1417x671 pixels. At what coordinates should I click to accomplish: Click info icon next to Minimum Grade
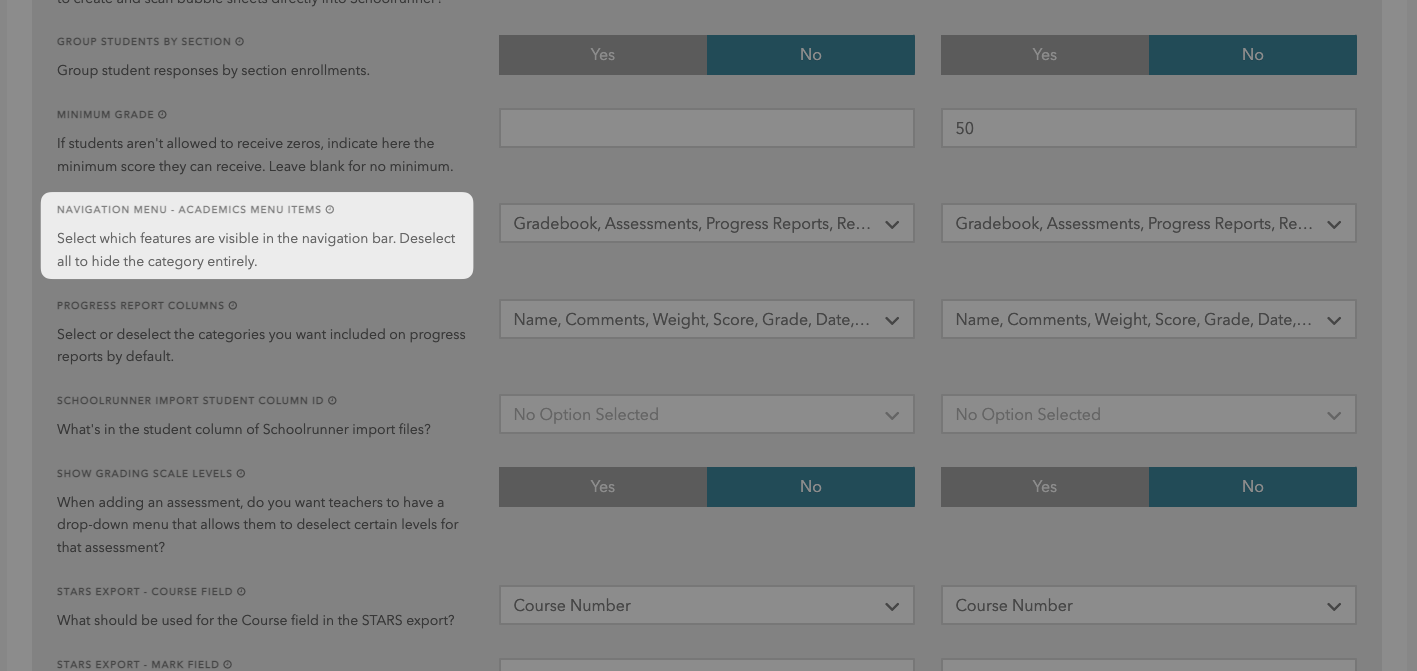[x=163, y=115]
